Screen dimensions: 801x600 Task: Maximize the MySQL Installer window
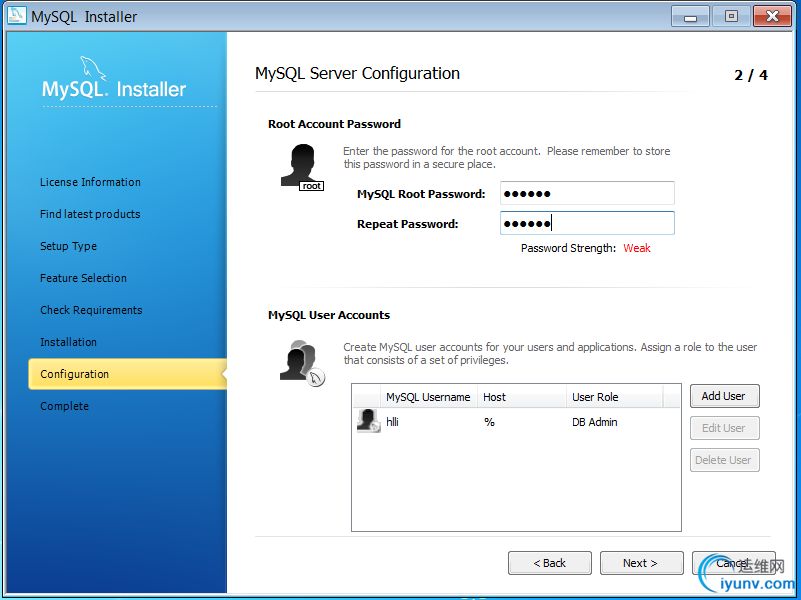click(x=731, y=16)
